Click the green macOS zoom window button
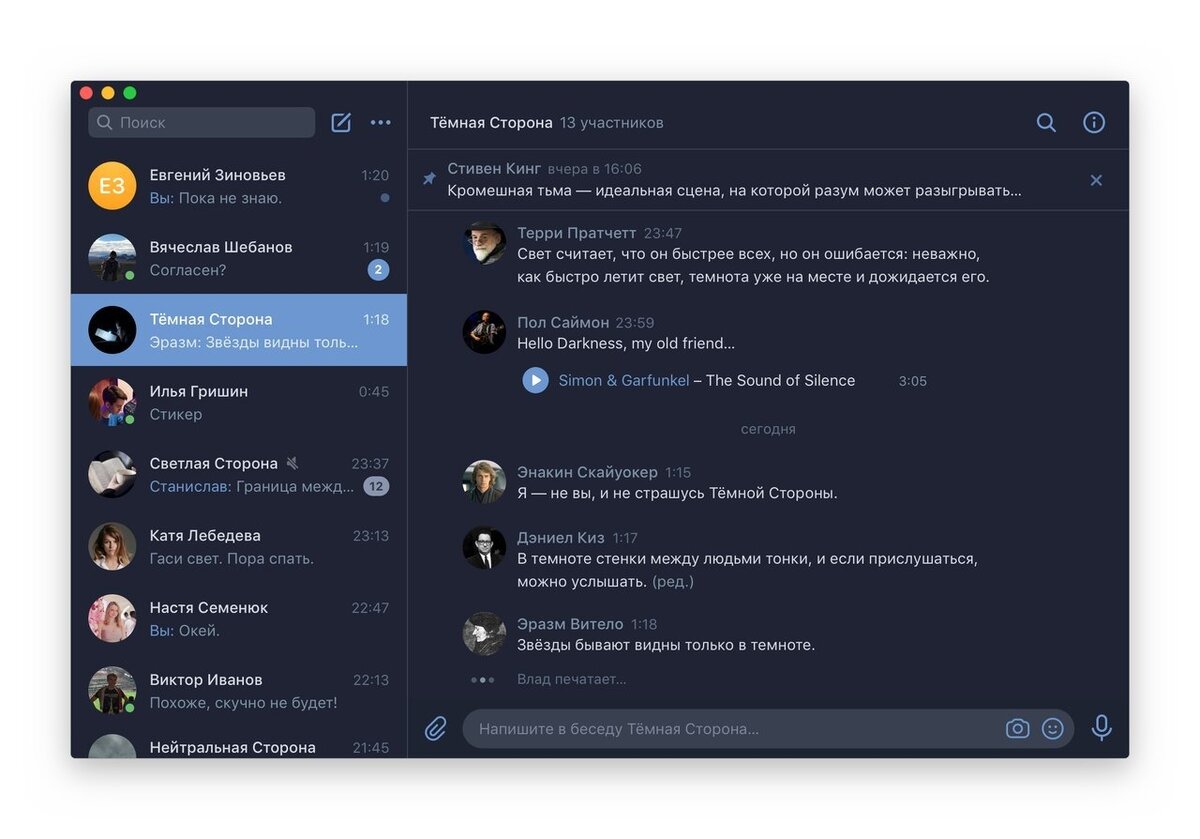The image size is (1200, 839). 130,93
